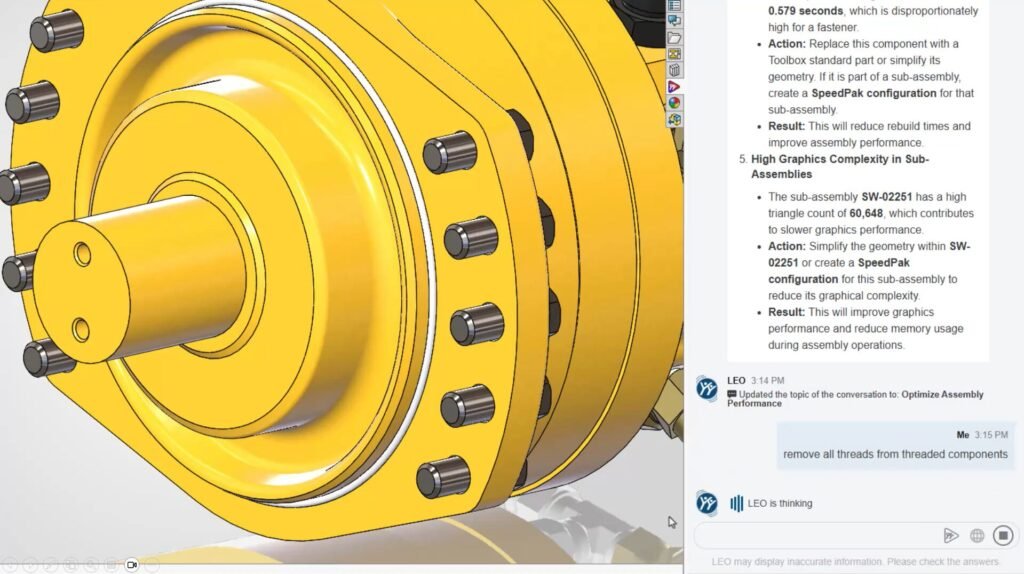Stop LEO's response with the stop button

pos(1003,535)
